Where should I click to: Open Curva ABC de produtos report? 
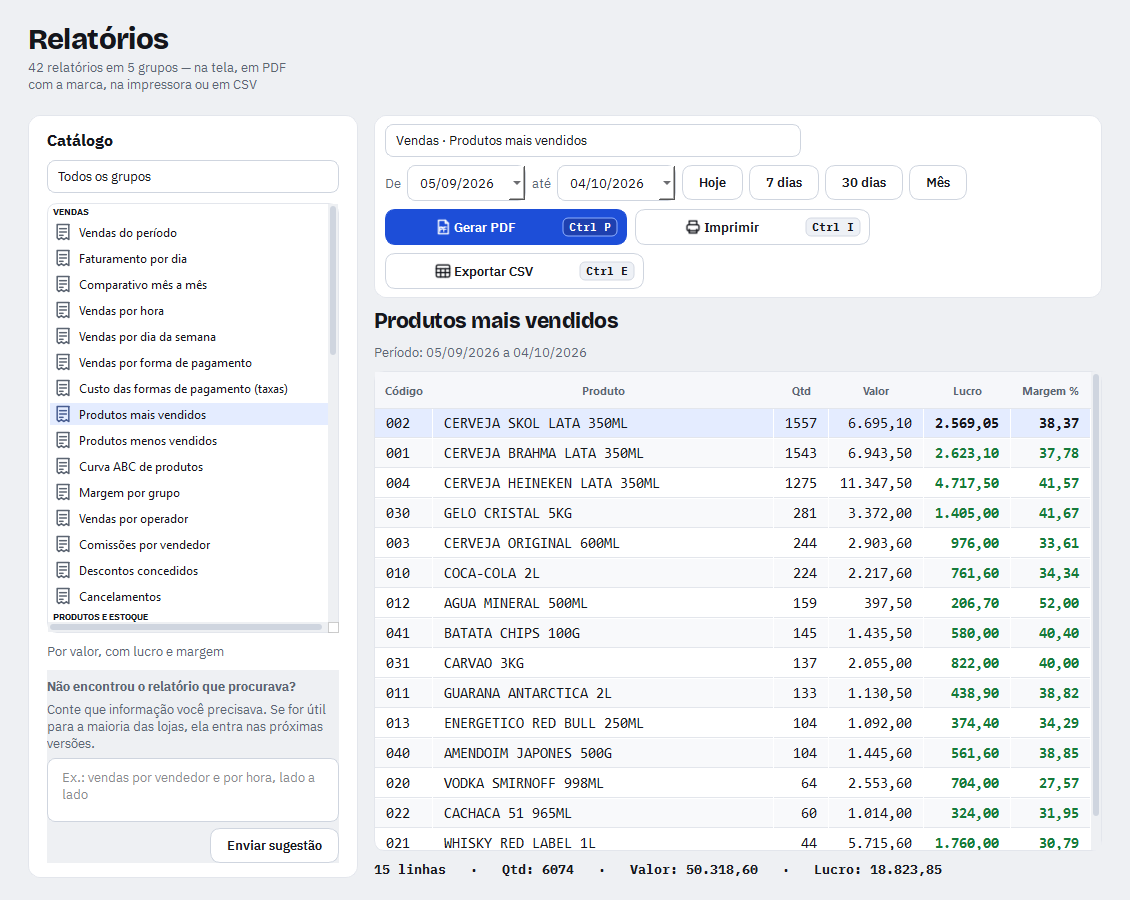(189, 466)
